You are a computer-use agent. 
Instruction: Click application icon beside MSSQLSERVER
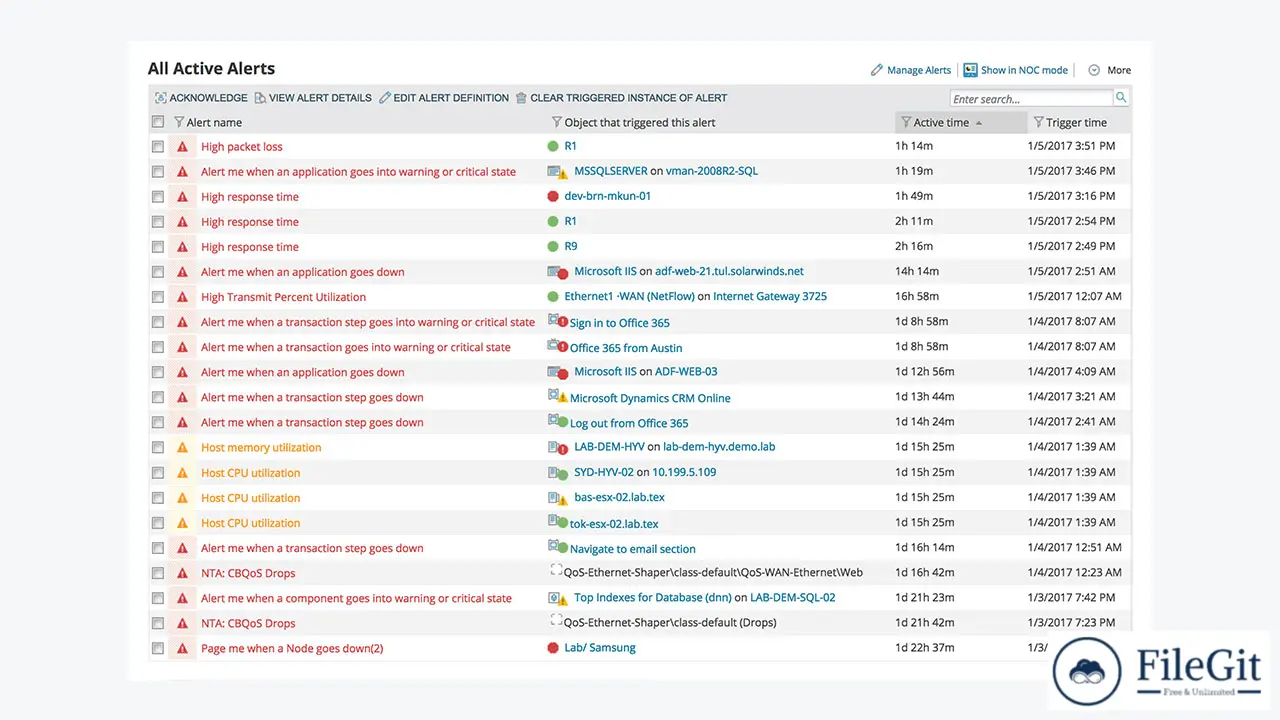pyautogui.click(x=558, y=172)
